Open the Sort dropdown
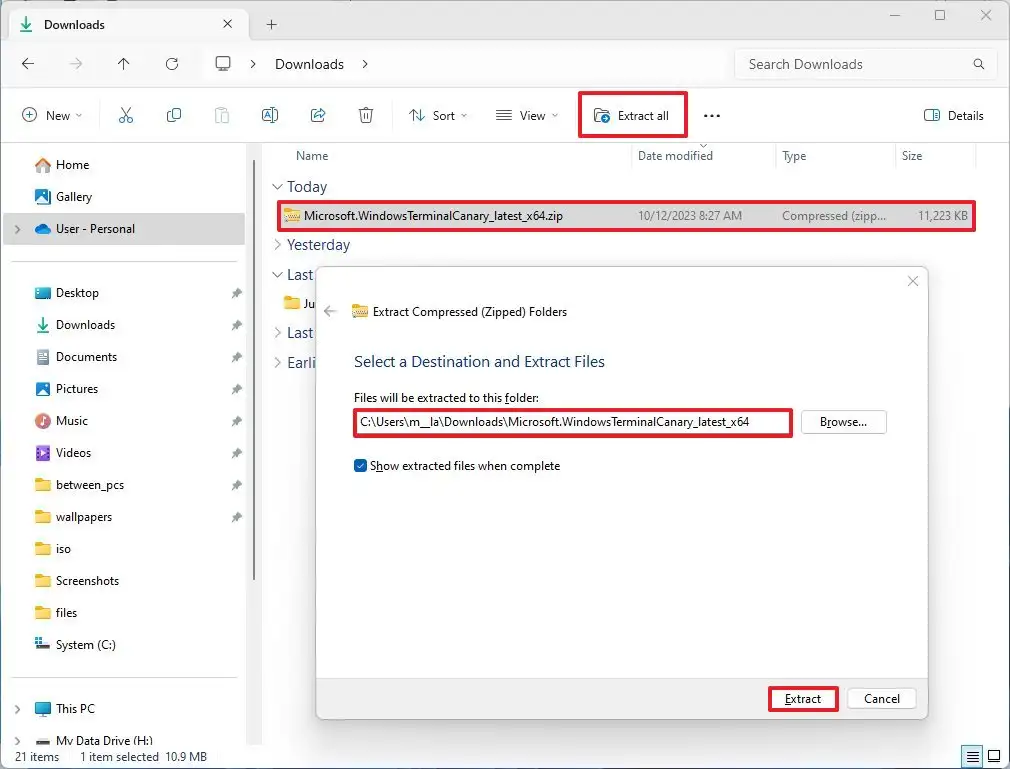 [438, 115]
